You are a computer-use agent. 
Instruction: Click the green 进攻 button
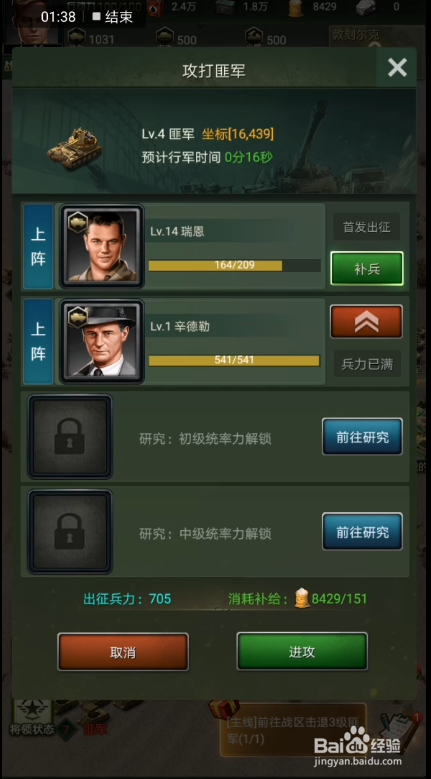click(x=302, y=651)
